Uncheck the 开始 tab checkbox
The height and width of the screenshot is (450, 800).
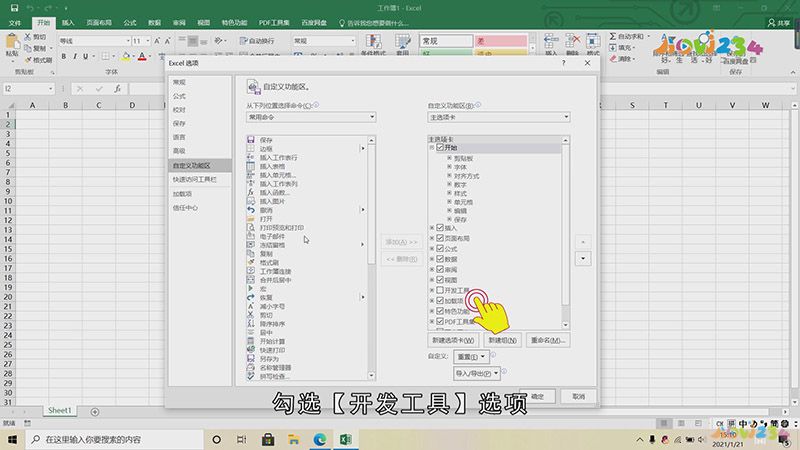click(x=440, y=147)
